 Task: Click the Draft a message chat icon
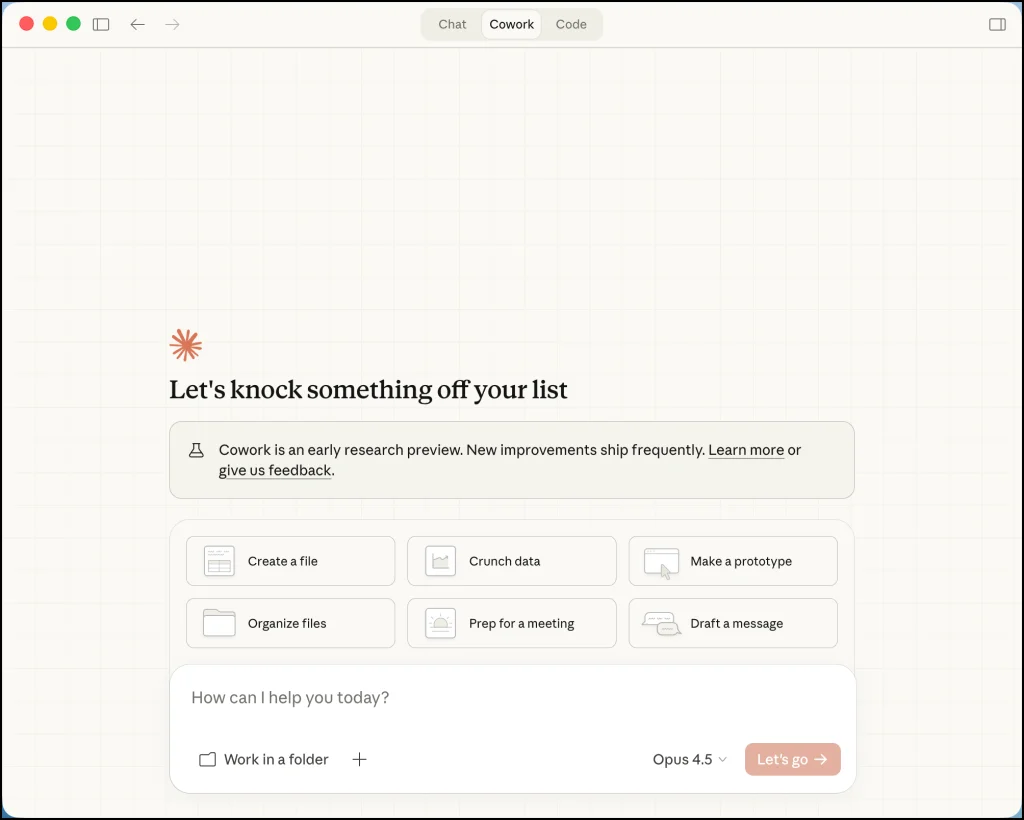pos(661,623)
